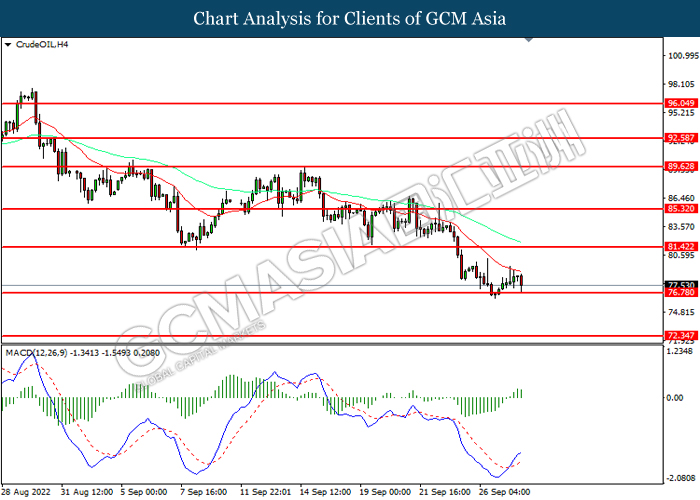Image resolution: width=700 pixels, height=500 pixels.
Task: Click the 100.995 price axis value
Action: click(x=683, y=56)
